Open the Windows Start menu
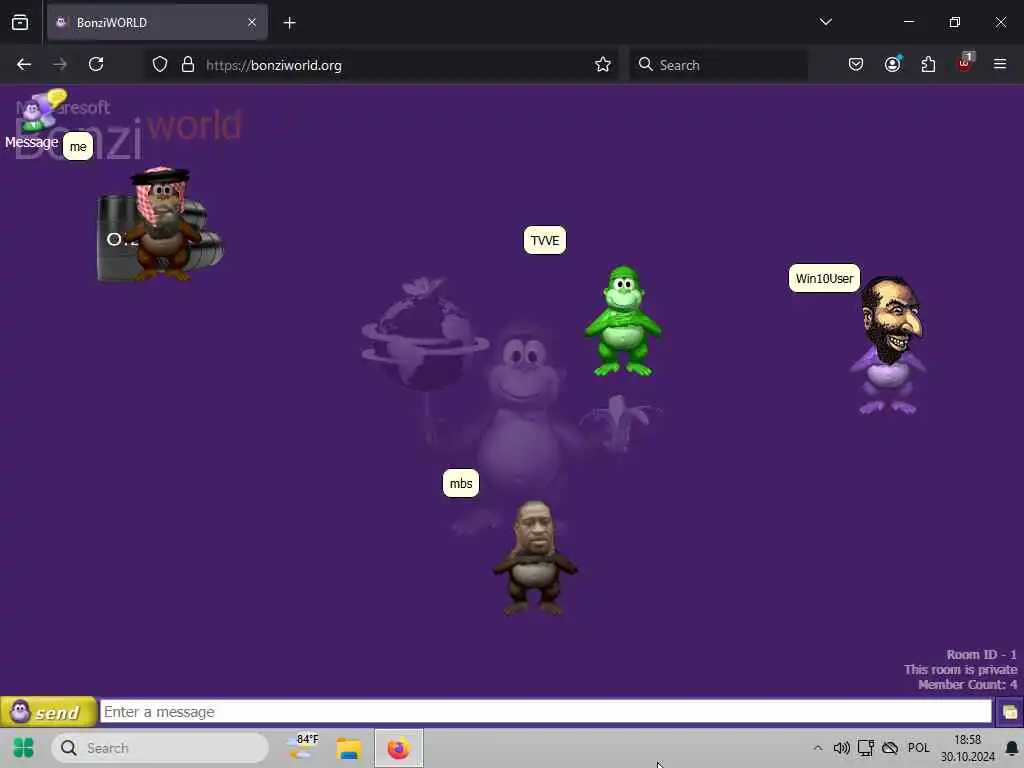The height and width of the screenshot is (768, 1024). 24,748
